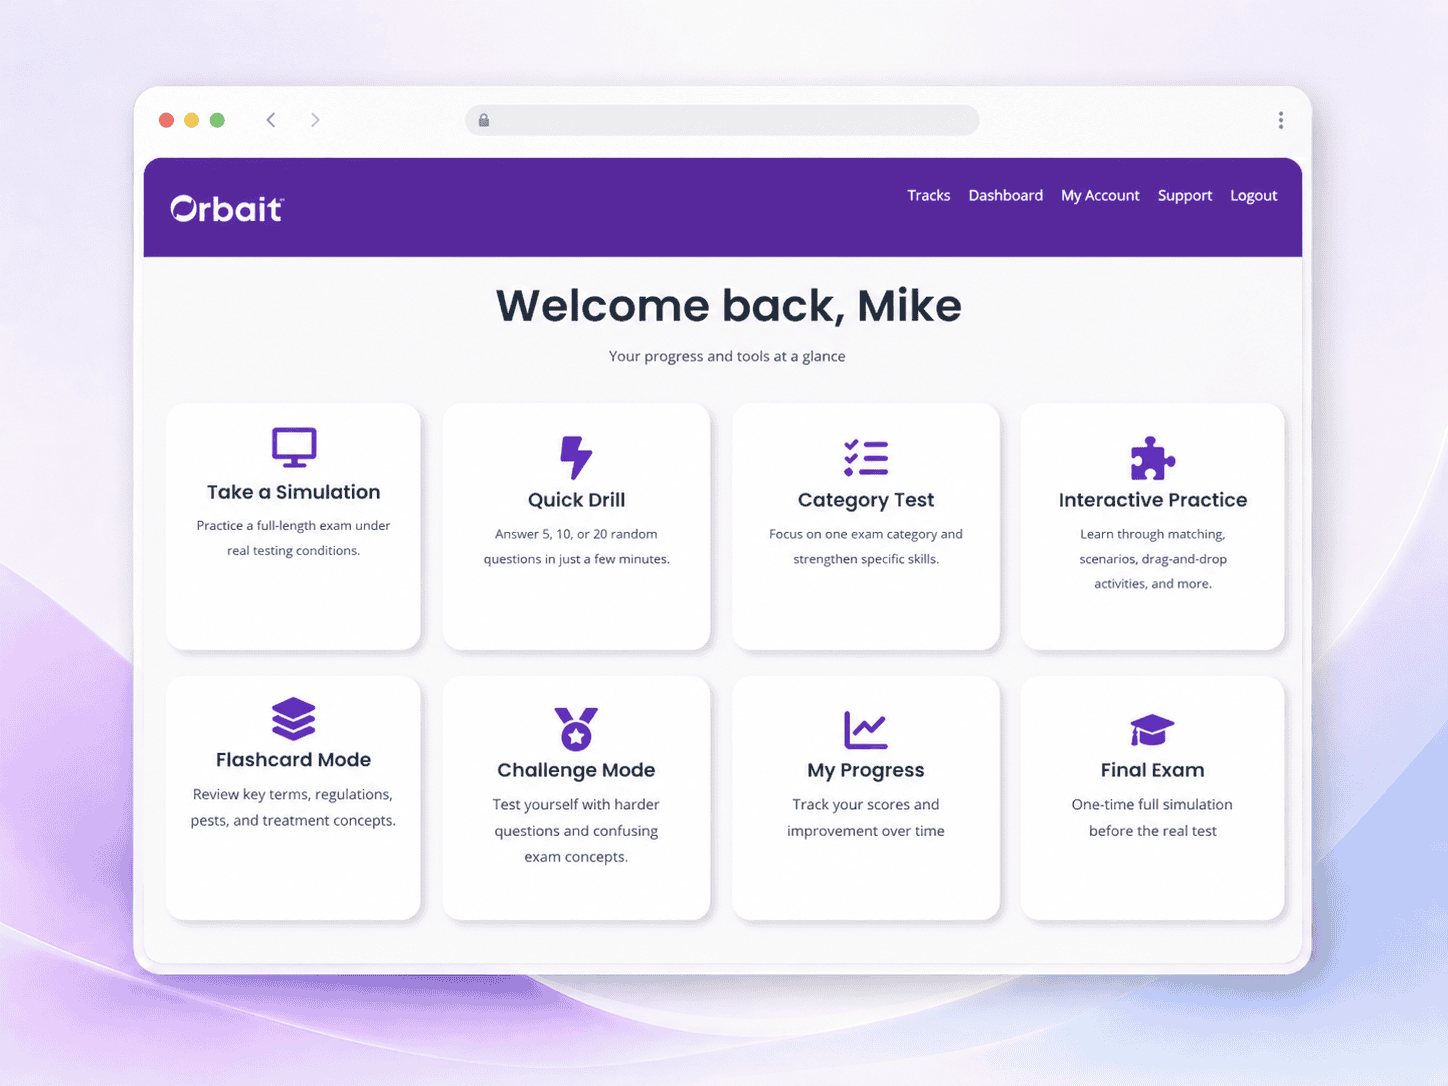
Task: Click 'Focus on one exam category and' text
Action: coord(866,534)
